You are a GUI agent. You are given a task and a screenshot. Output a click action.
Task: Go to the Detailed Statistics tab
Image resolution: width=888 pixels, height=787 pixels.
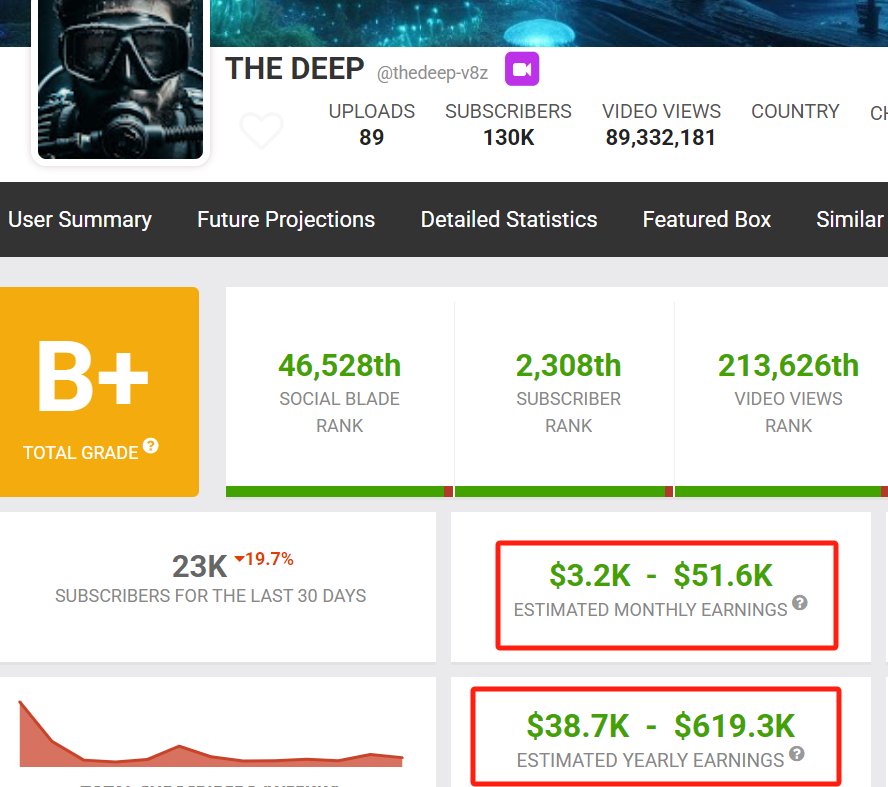click(509, 220)
